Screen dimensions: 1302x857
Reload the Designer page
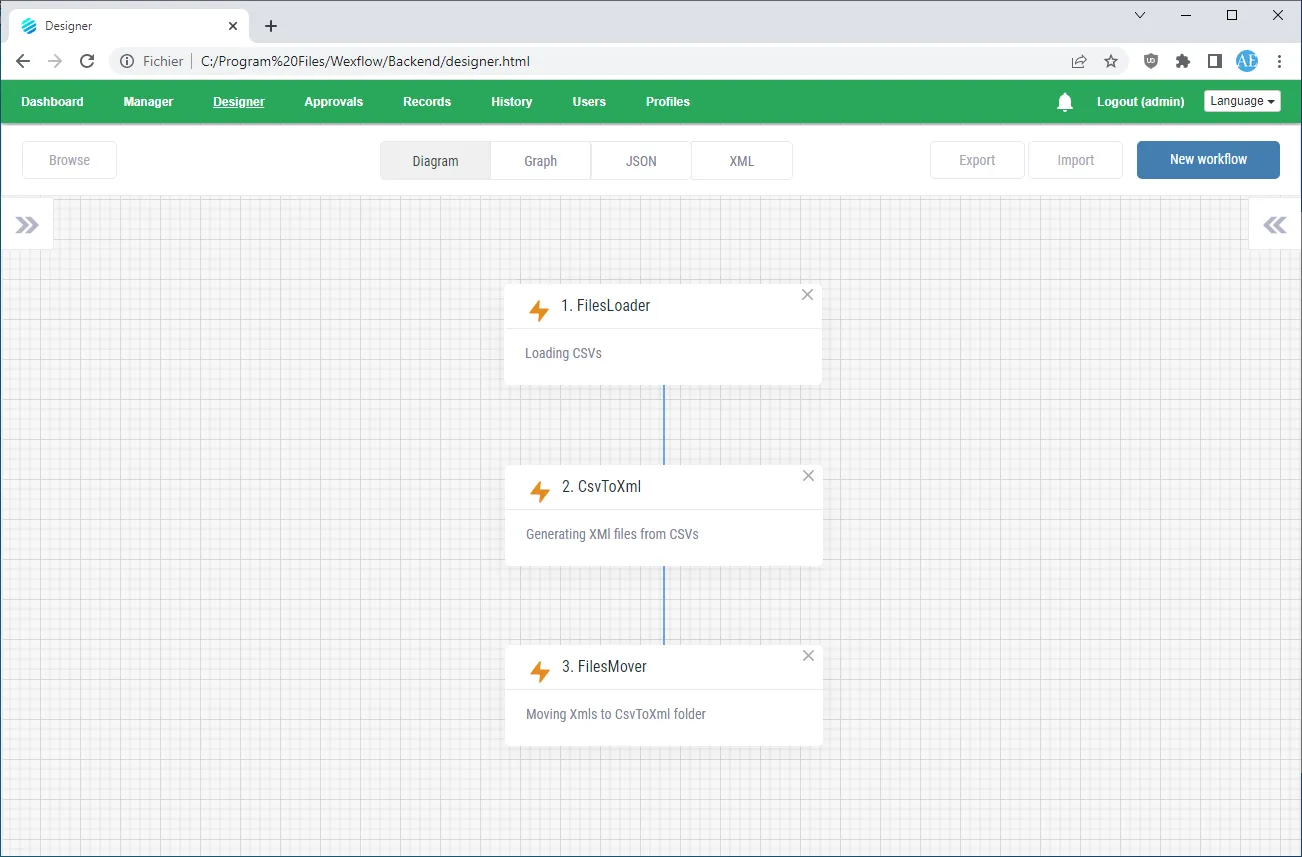(87, 61)
